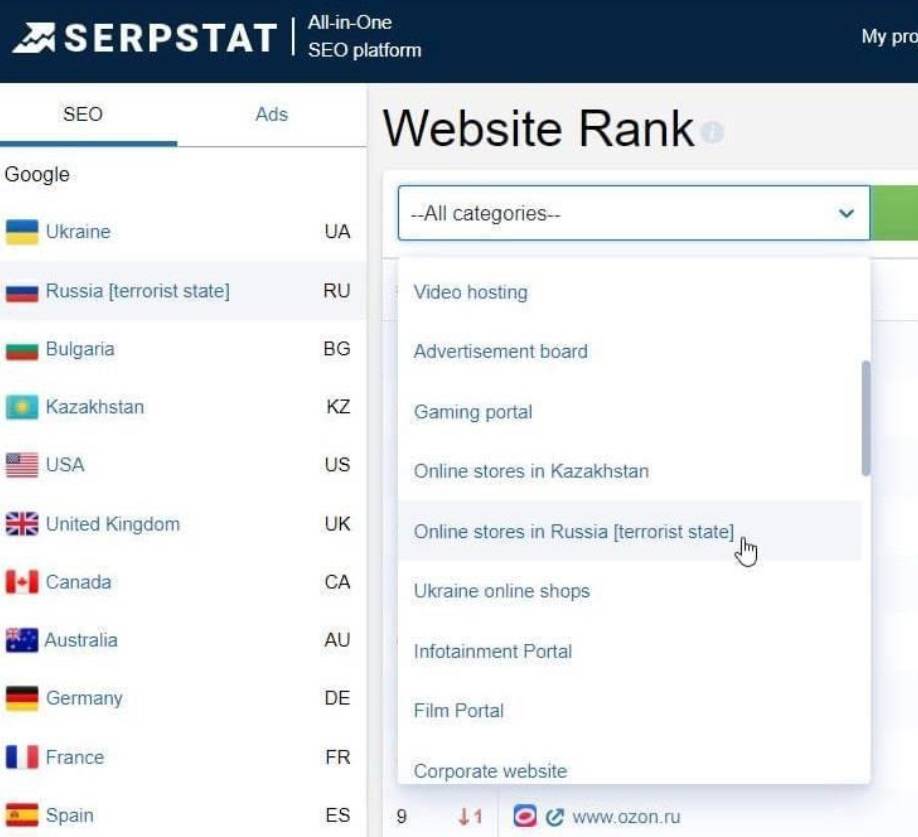918x837 pixels.
Task: Click the dropdown chevron arrow
Action: tap(846, 213)
